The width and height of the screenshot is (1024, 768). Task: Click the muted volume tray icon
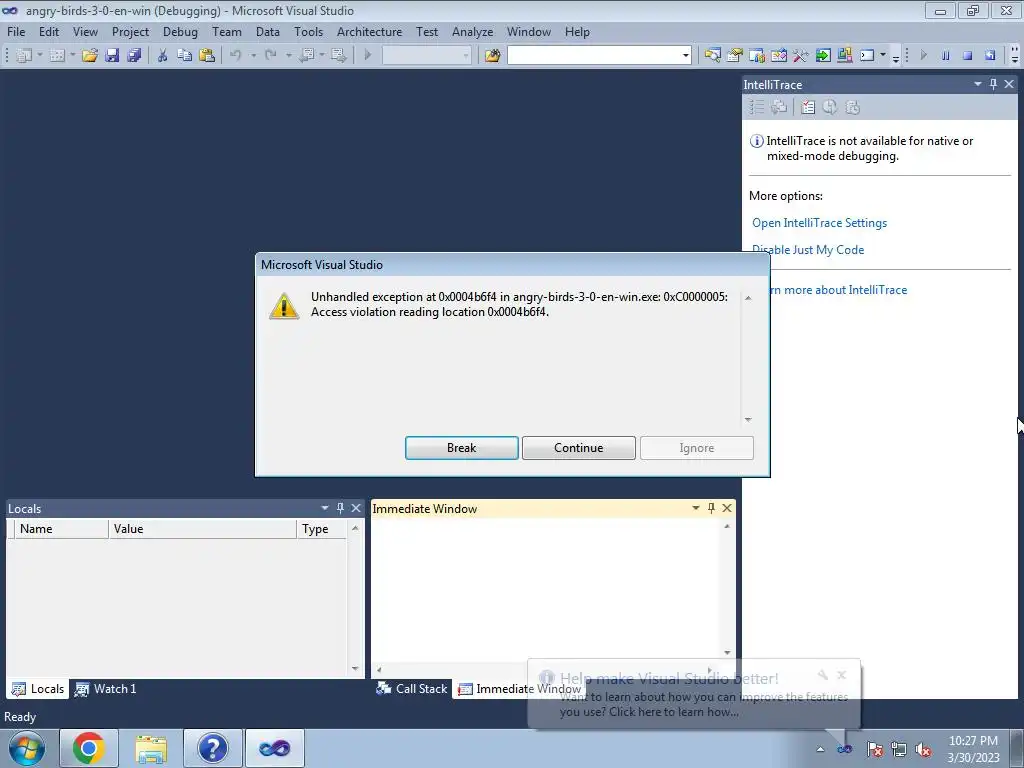tap(923, 749)
